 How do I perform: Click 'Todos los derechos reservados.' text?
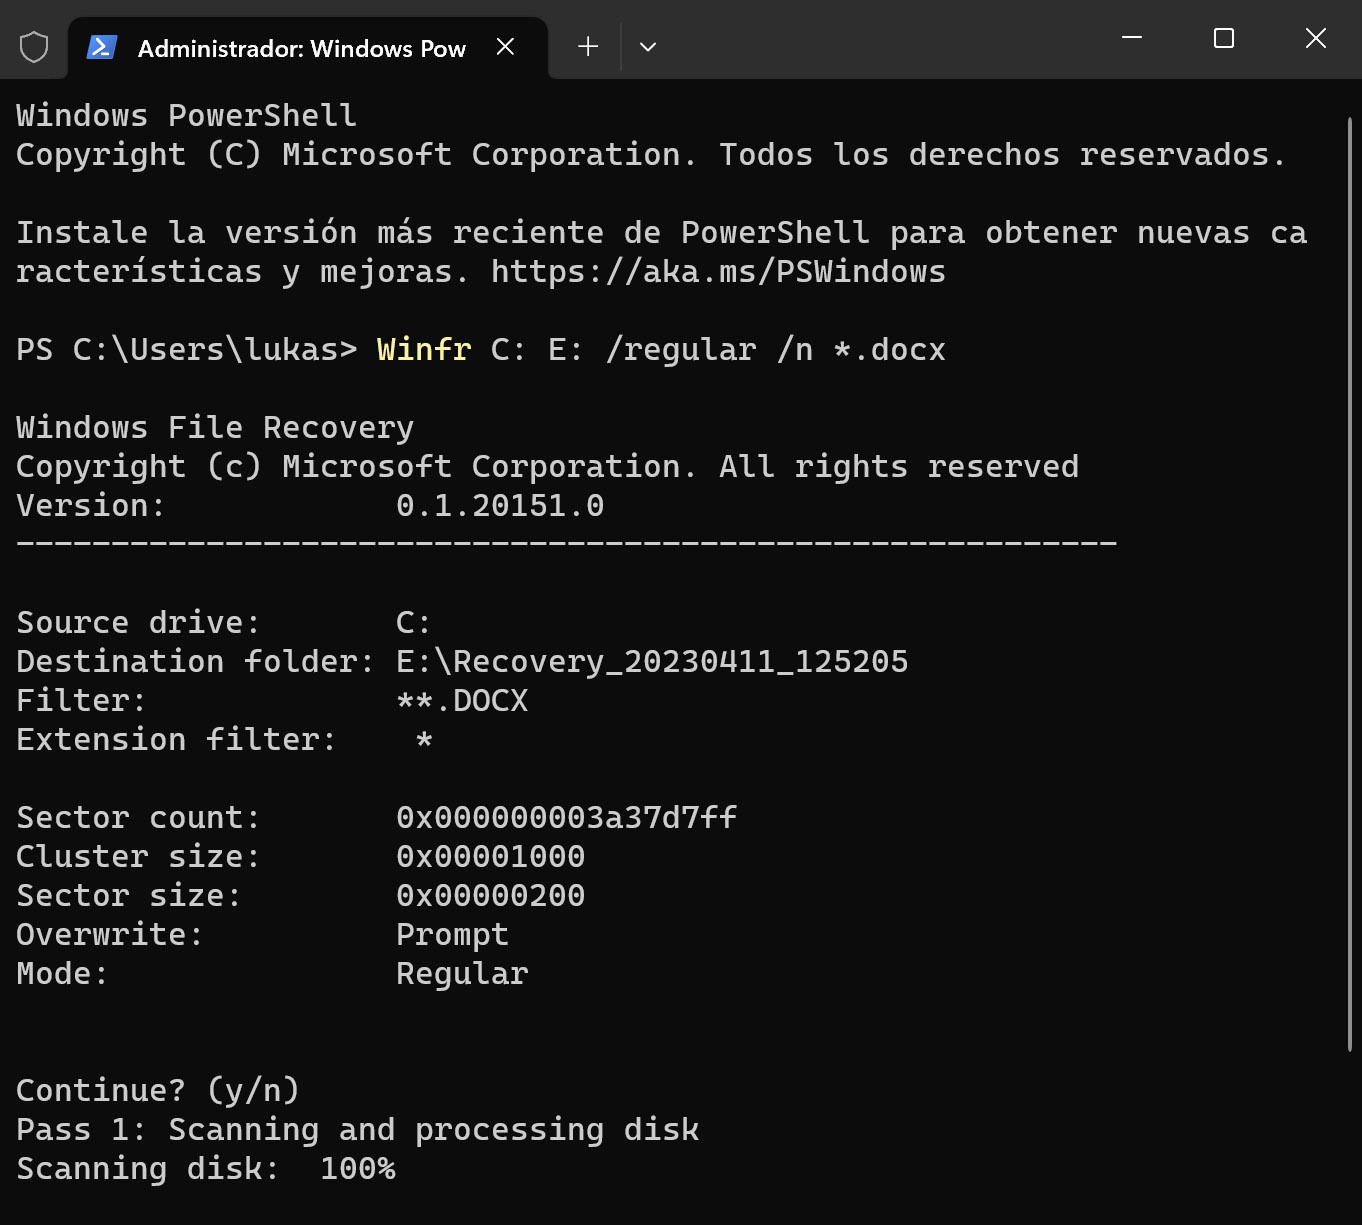pyautogui.click(x=1002, y=155)
